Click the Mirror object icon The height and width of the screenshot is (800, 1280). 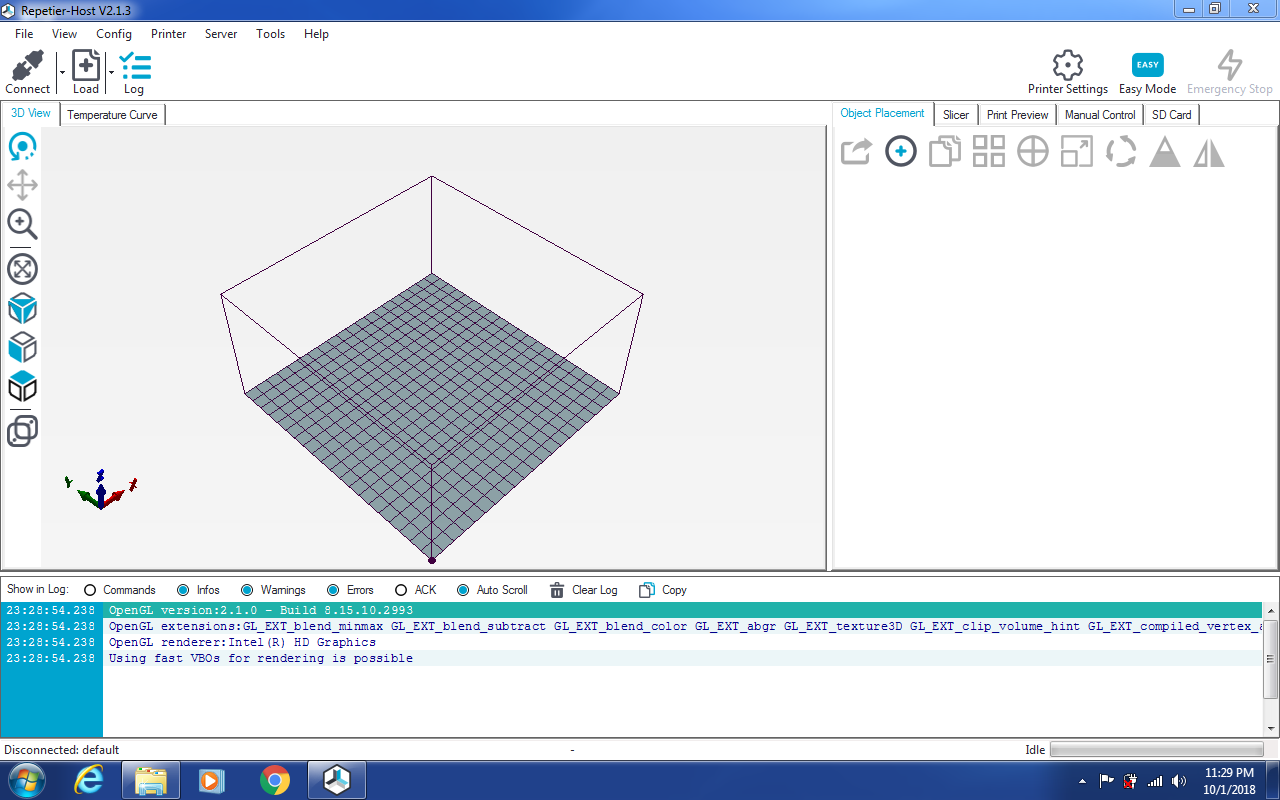coord(1209,152)
